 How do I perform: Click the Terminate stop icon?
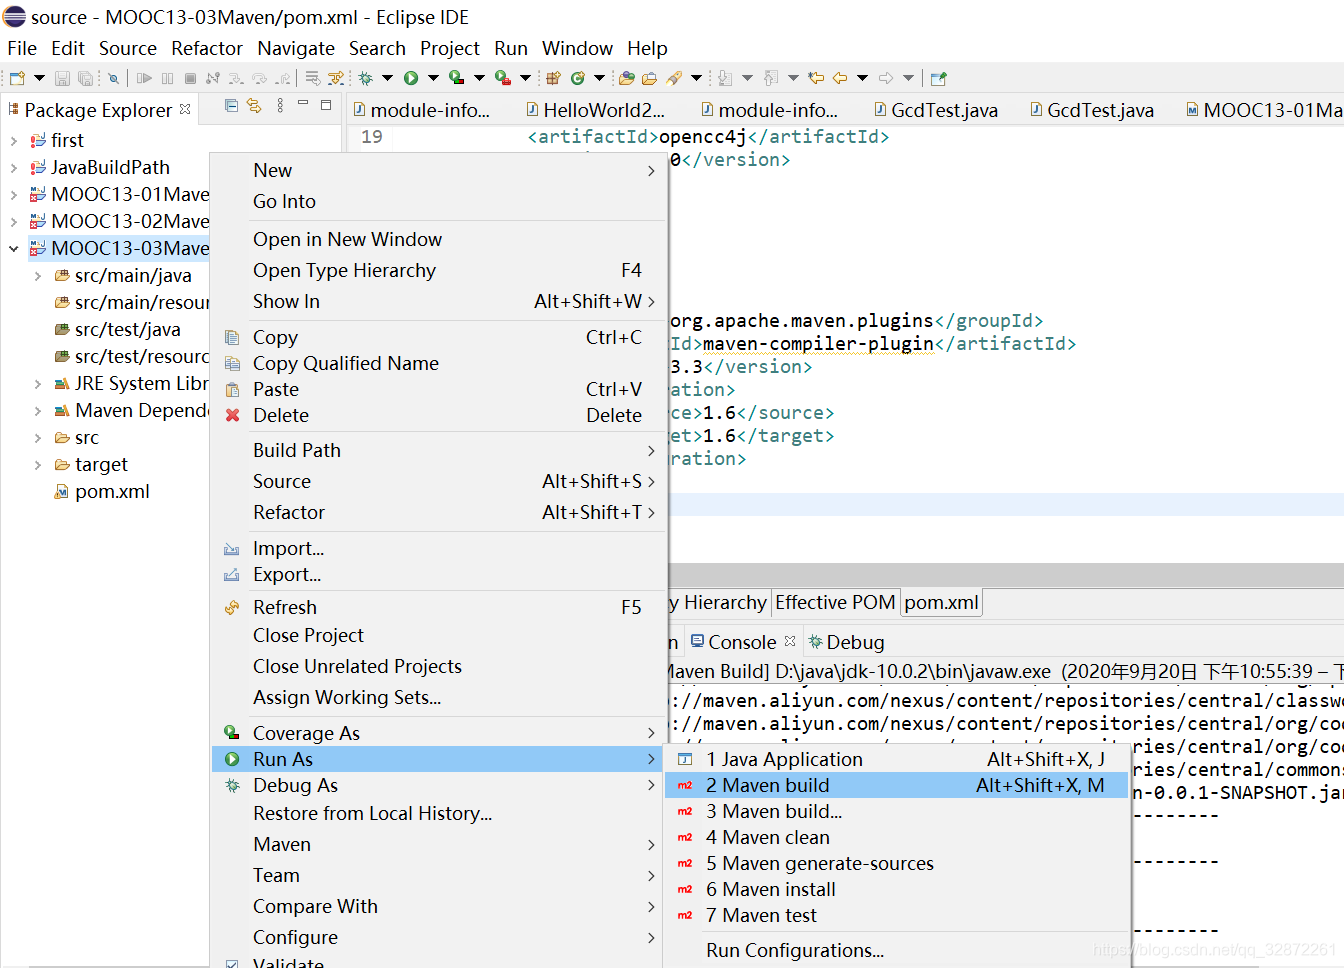(190, 78)
